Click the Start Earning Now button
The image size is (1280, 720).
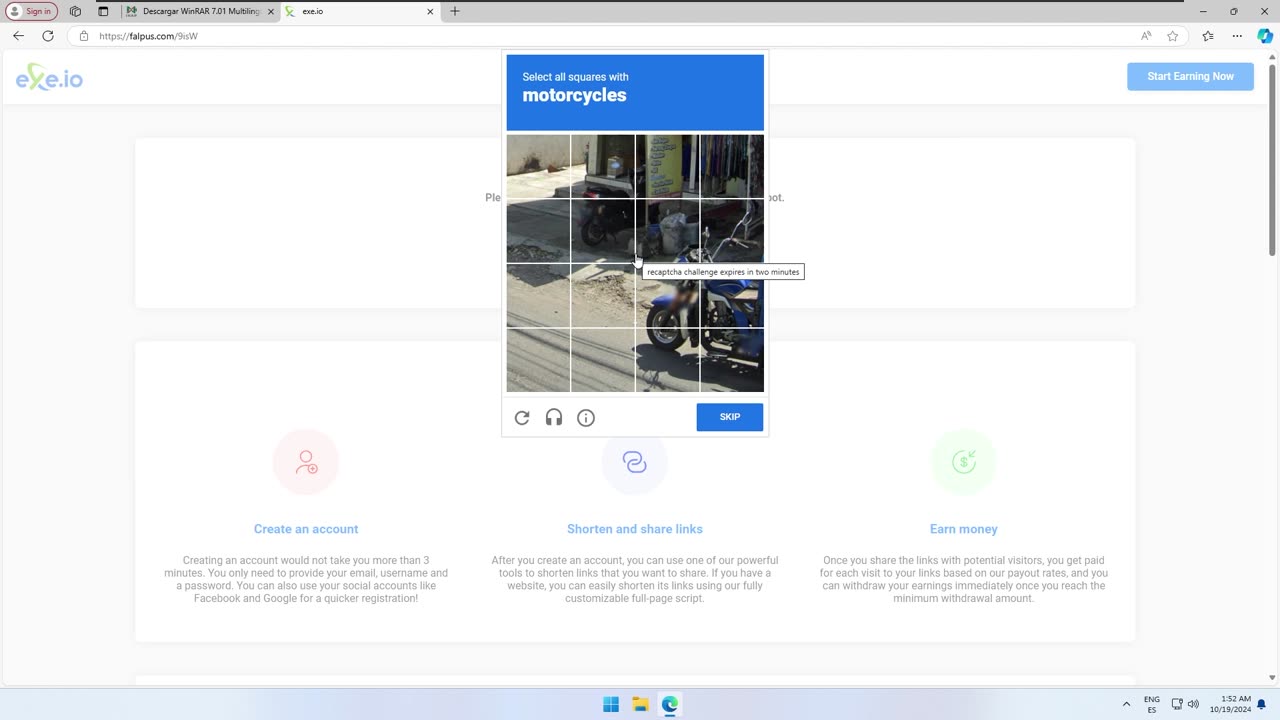coord(1190,77)
